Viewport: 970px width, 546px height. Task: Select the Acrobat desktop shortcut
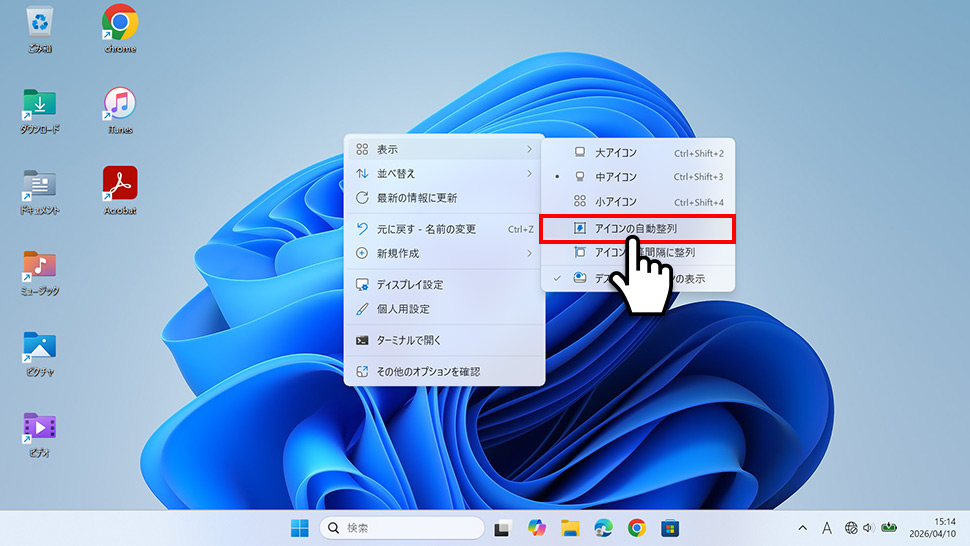120,191
